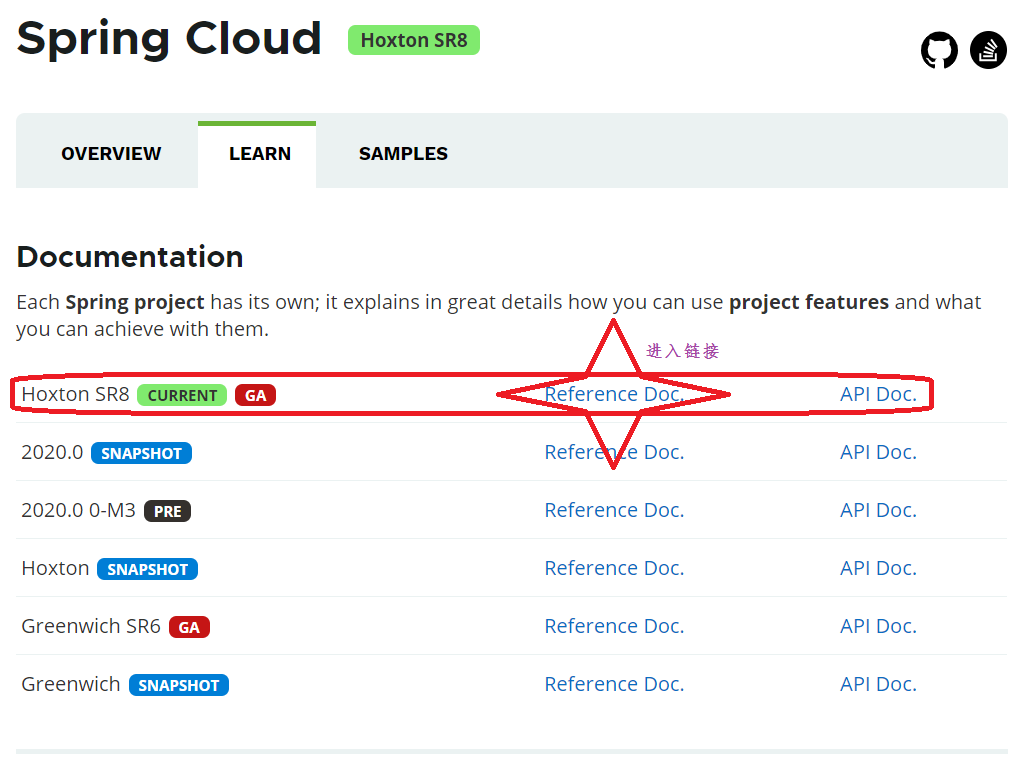This screenshot has height=765, width=1019.
Task: Open Reference Doc. for 2020.0 0-M3
Action: click(x=614, y=510)
